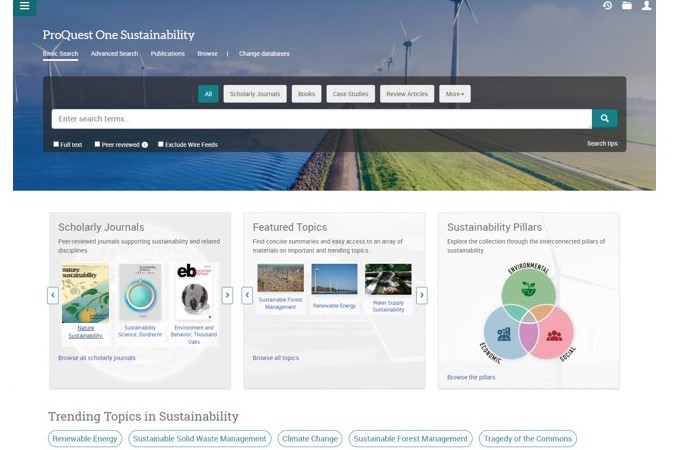Click the Enter search terms field
Viewport: 675px width, 450px height.
click(320, 119)
